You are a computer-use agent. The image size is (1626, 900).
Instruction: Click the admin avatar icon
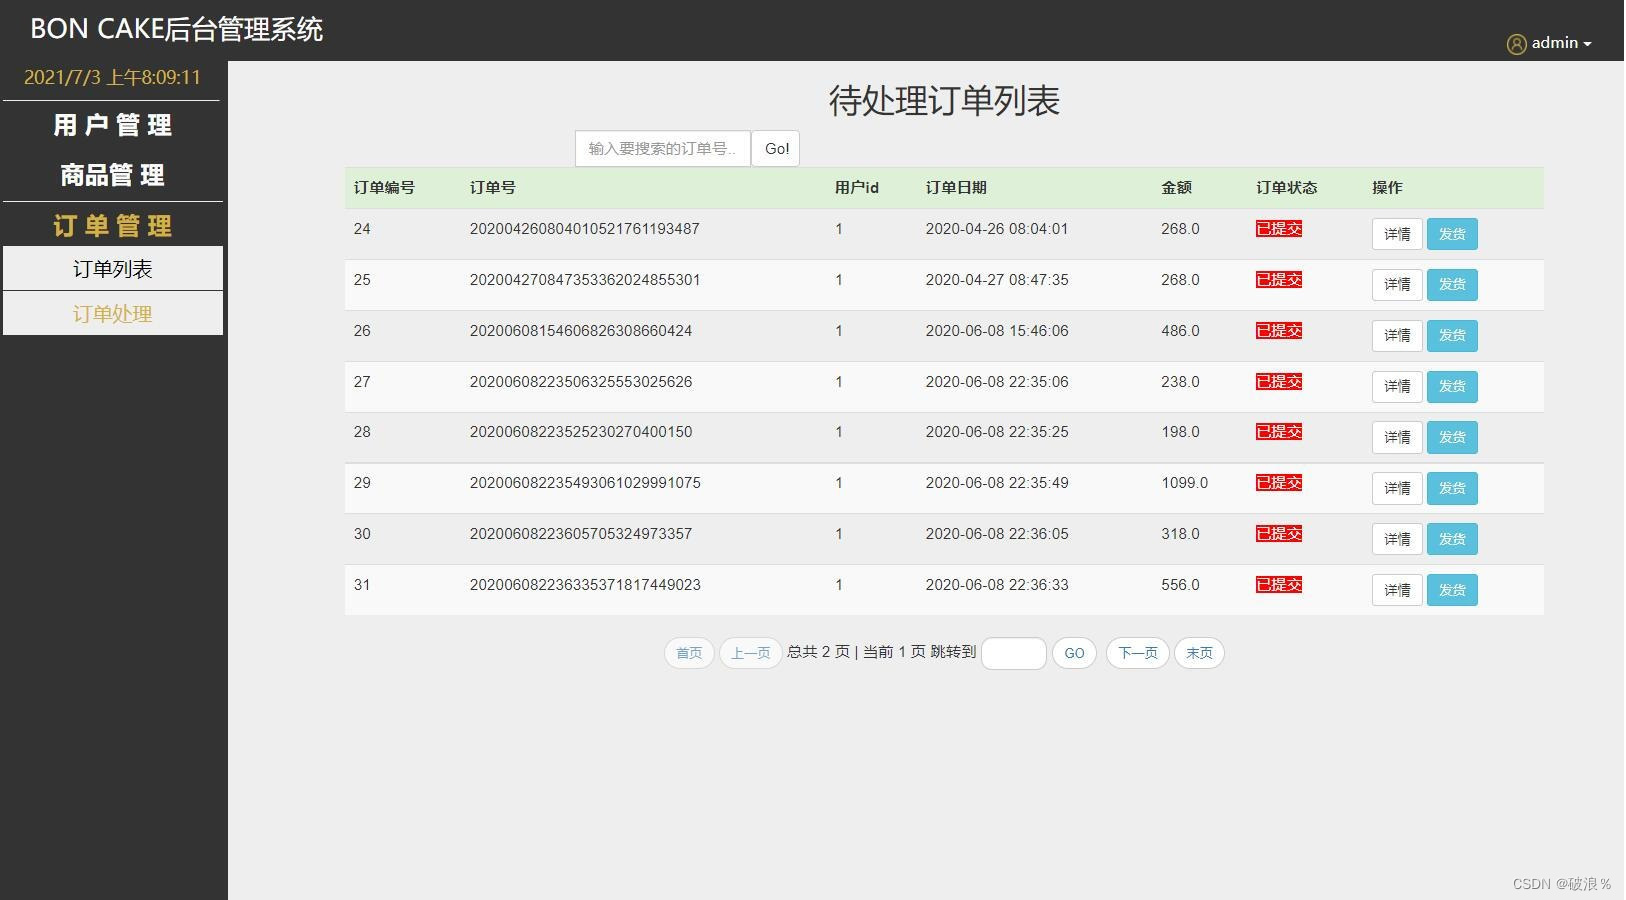point(1517,43)
